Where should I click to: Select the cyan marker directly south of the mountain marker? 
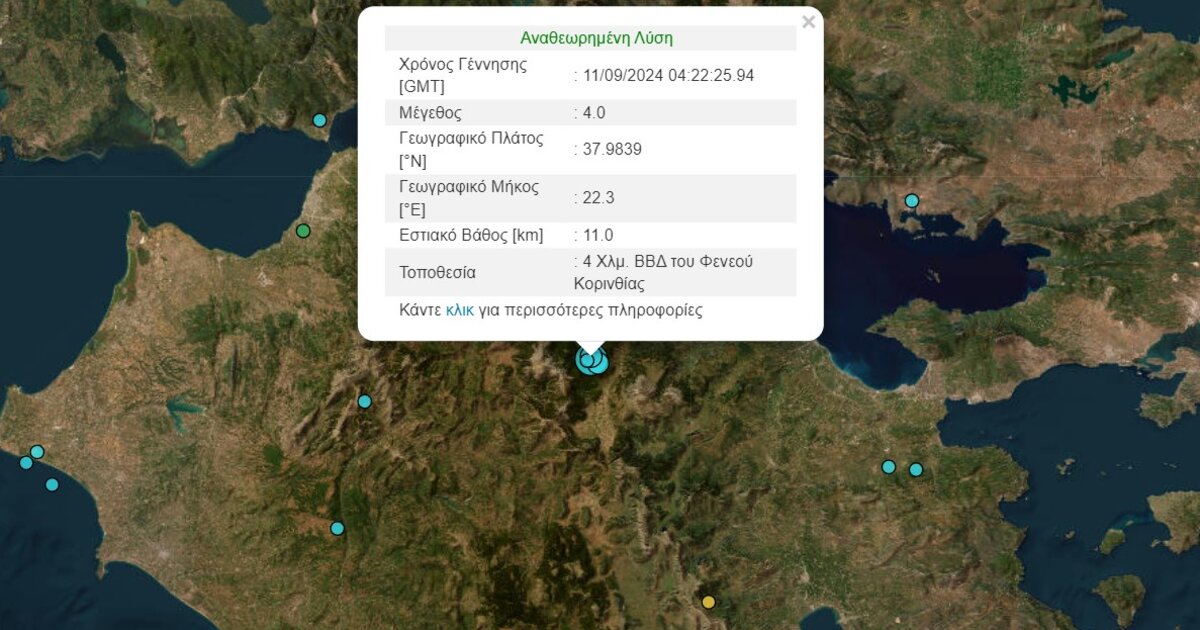338,528
